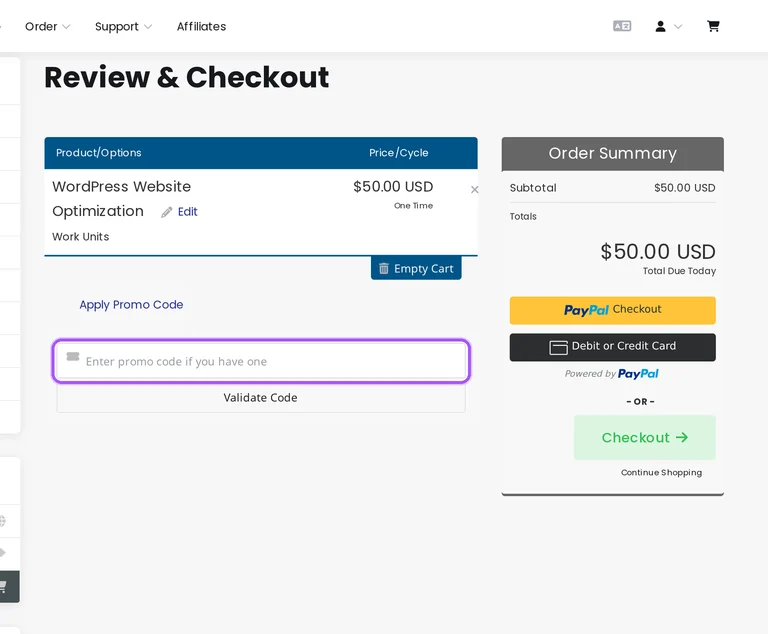Click the green Checkout button
768x634 pixels.
coord(645,438)
